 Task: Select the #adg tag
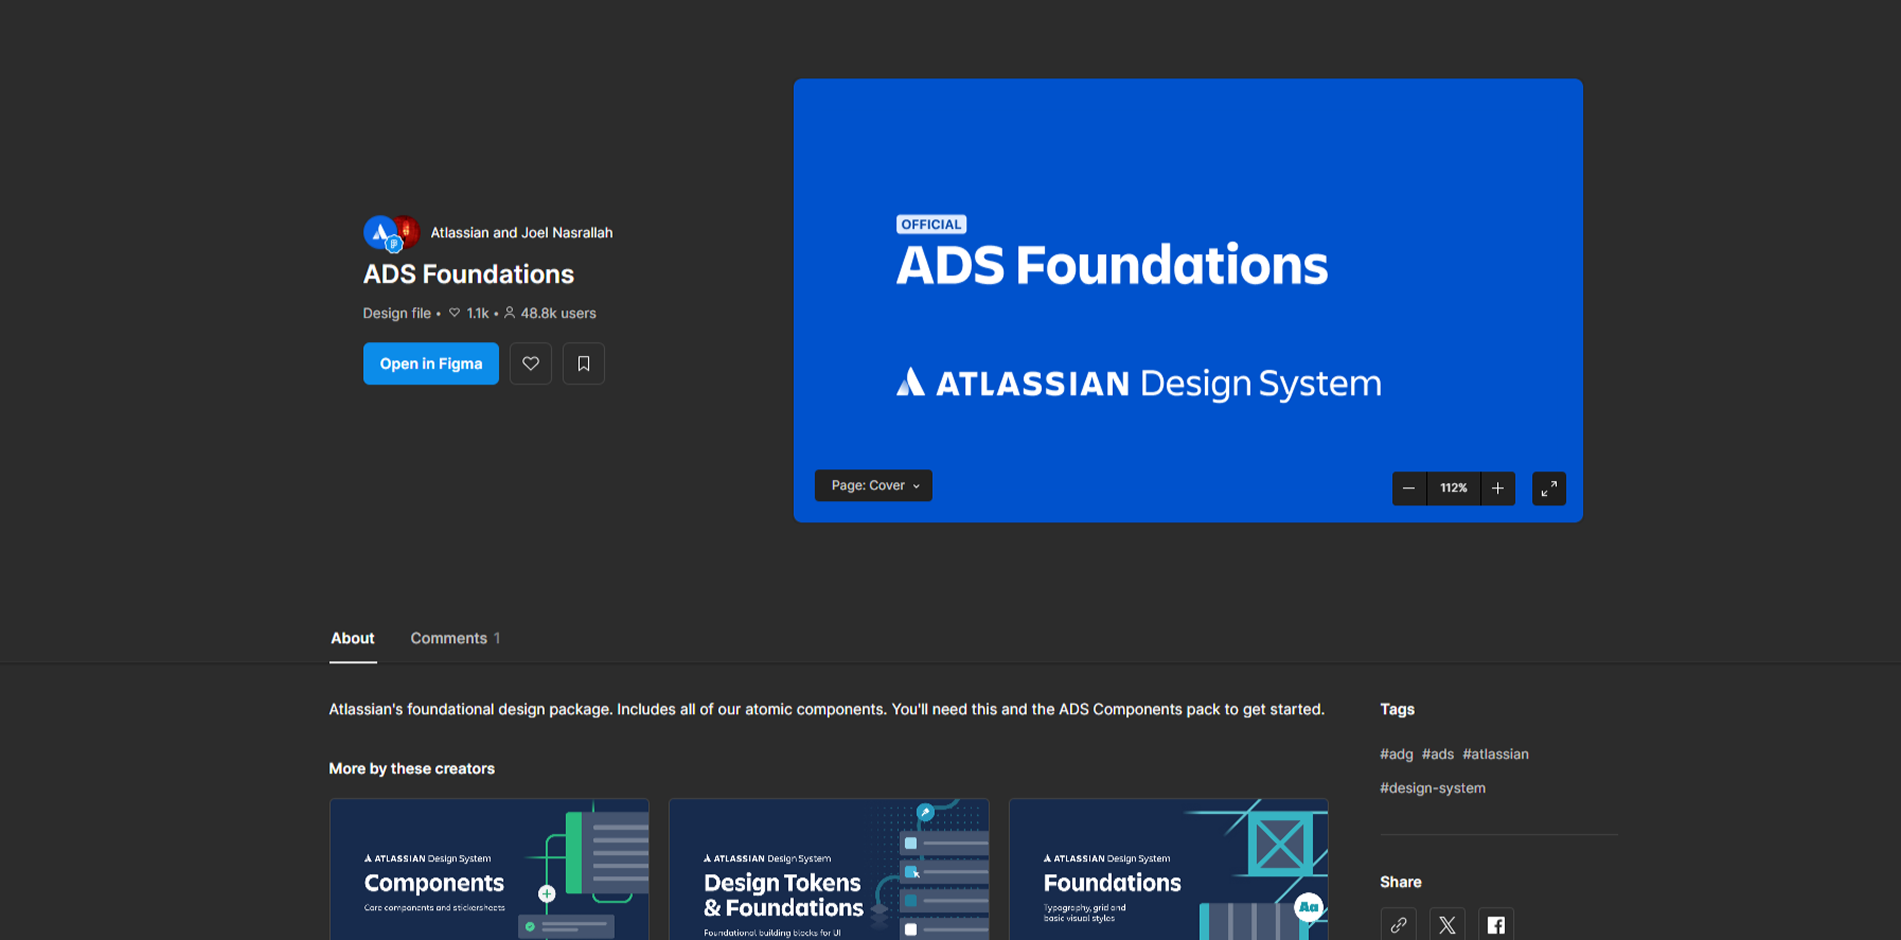1396,754
